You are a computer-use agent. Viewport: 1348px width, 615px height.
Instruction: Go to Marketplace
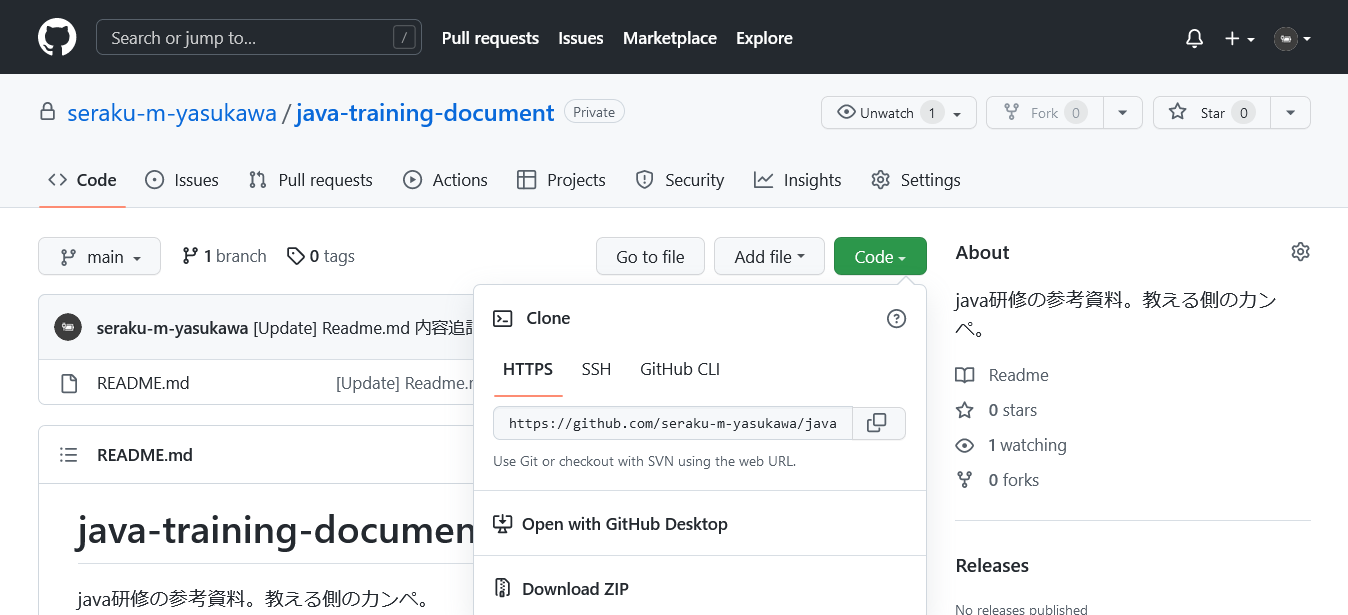(670, 38)
